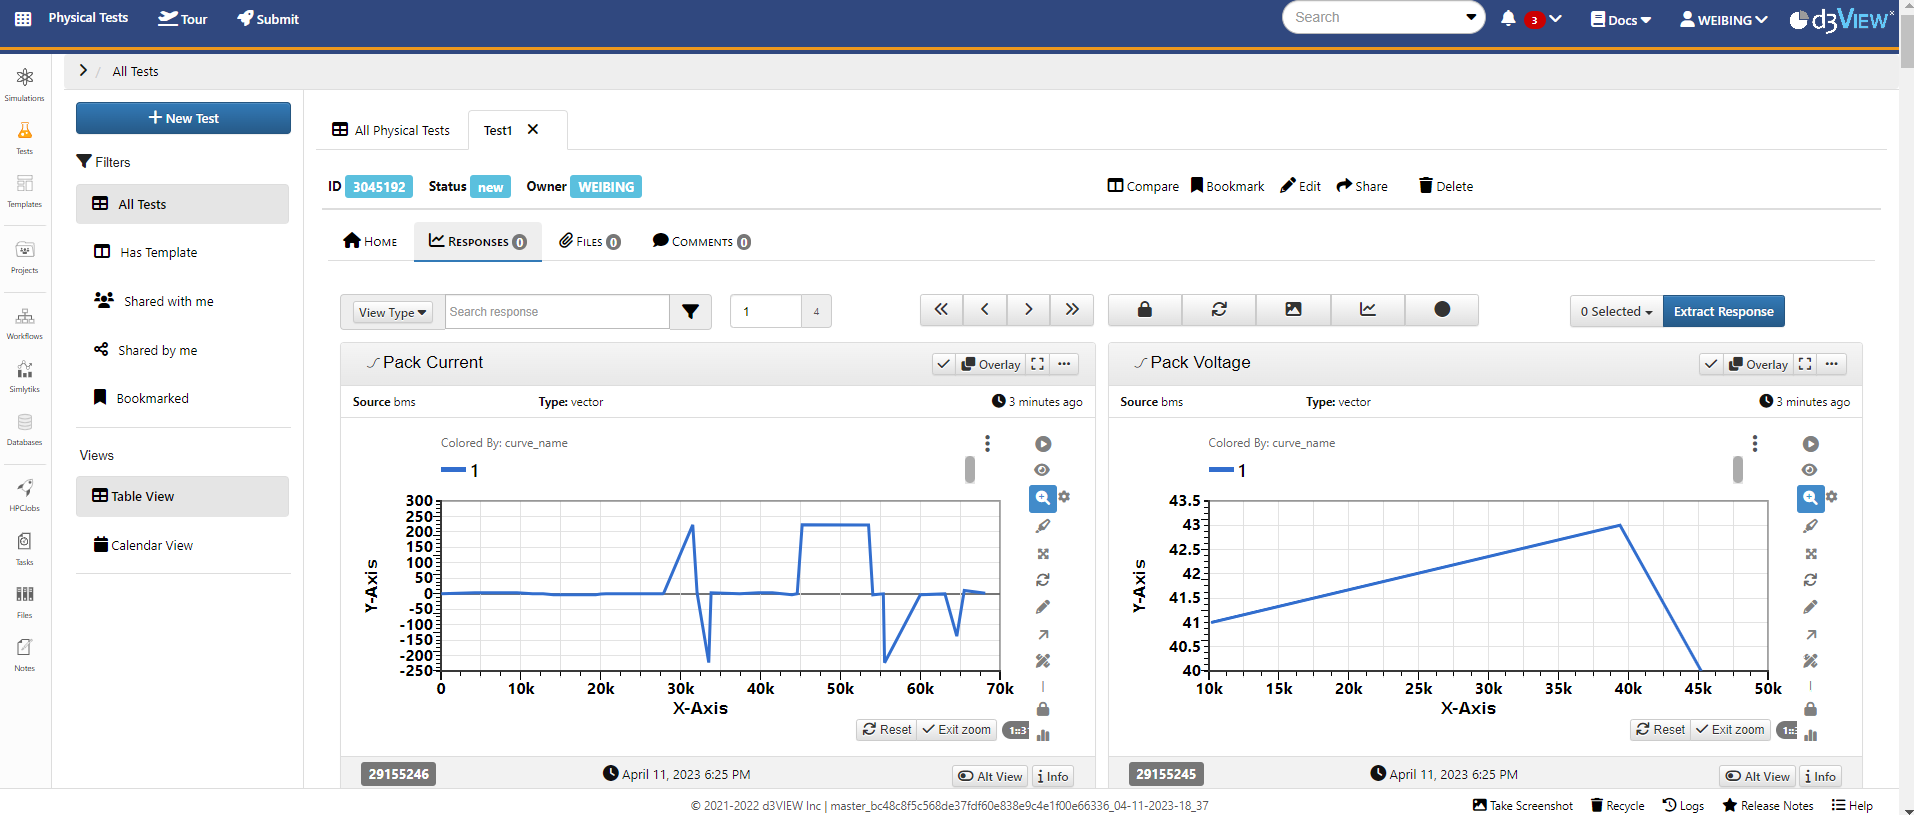The image size is (1914, 815).
Task: Switch to All Physical Tests tab
Action: (391, 130)
